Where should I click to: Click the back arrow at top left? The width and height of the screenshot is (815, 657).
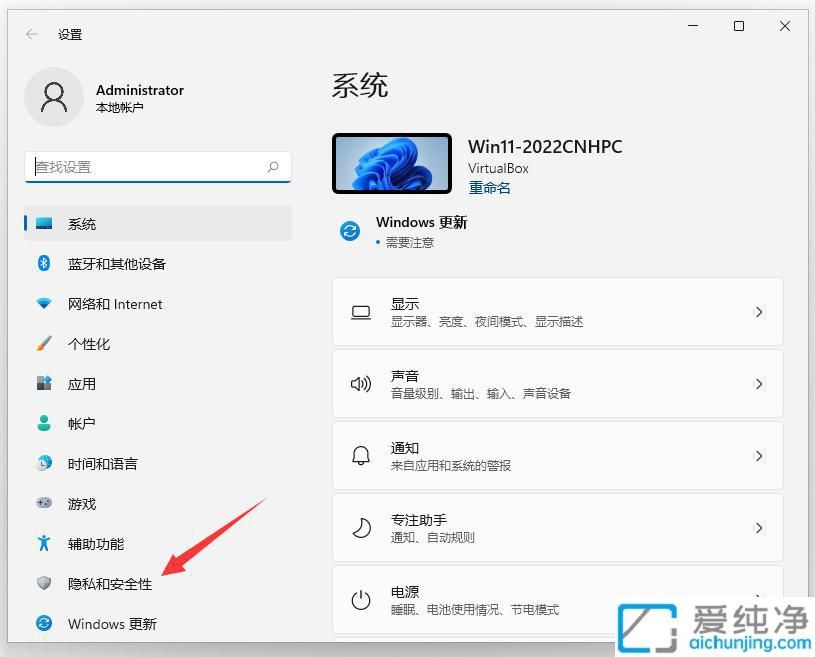[31, 33]
